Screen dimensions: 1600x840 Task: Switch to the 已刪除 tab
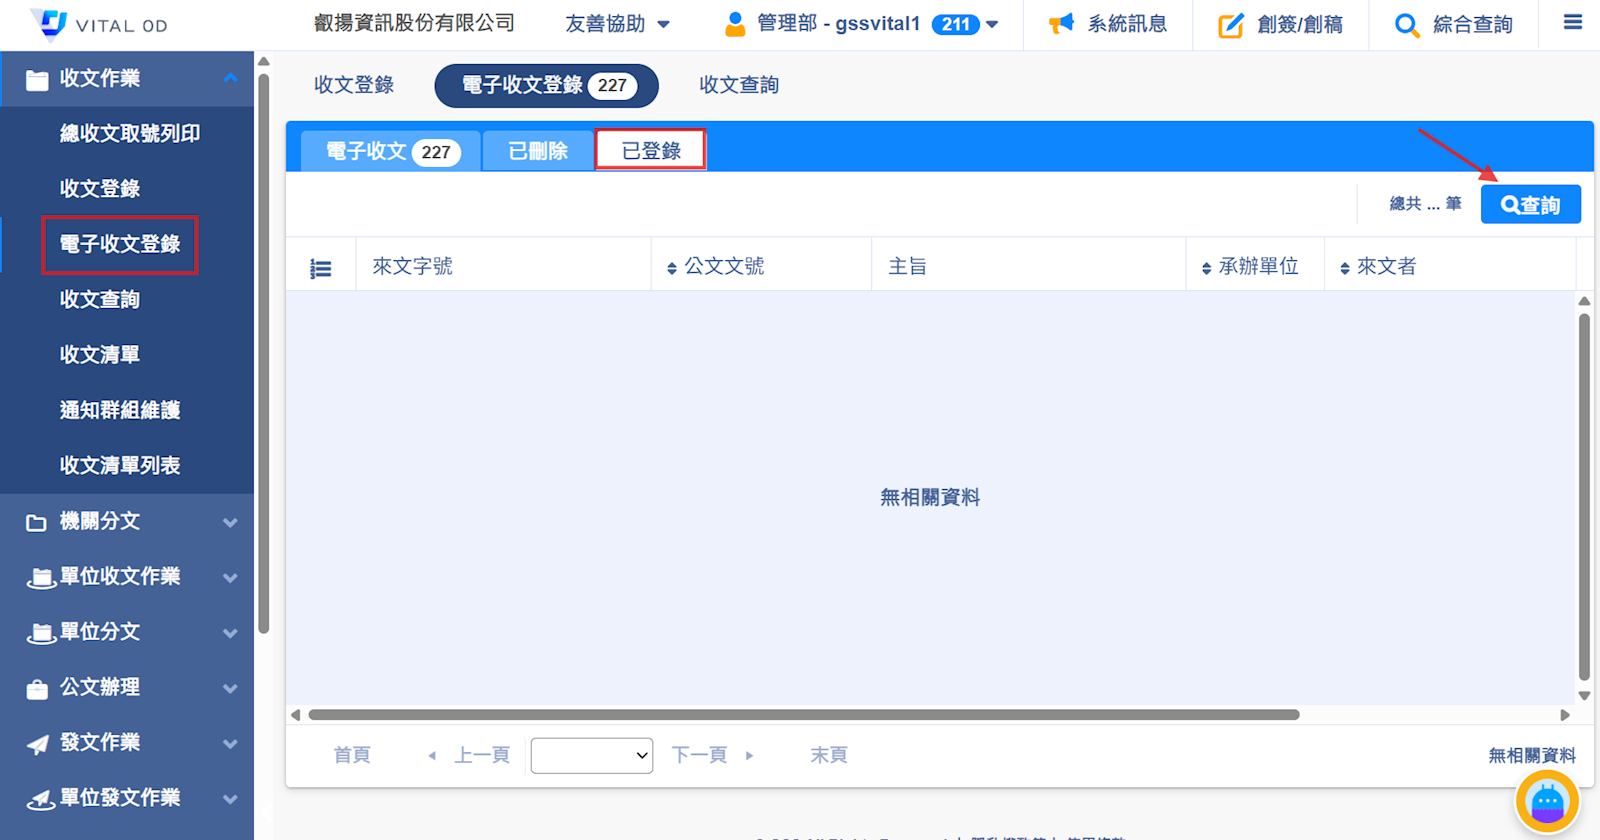tap(538, 151)
